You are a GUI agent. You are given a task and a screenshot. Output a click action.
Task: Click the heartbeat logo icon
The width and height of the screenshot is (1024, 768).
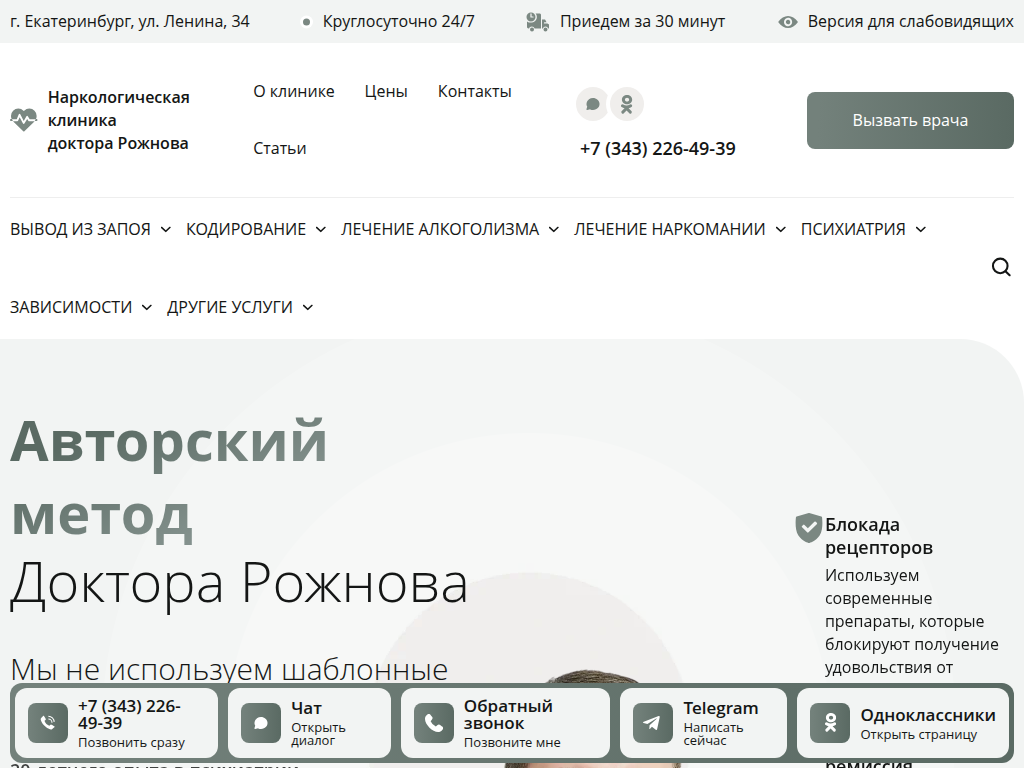[x=24, y=120]
